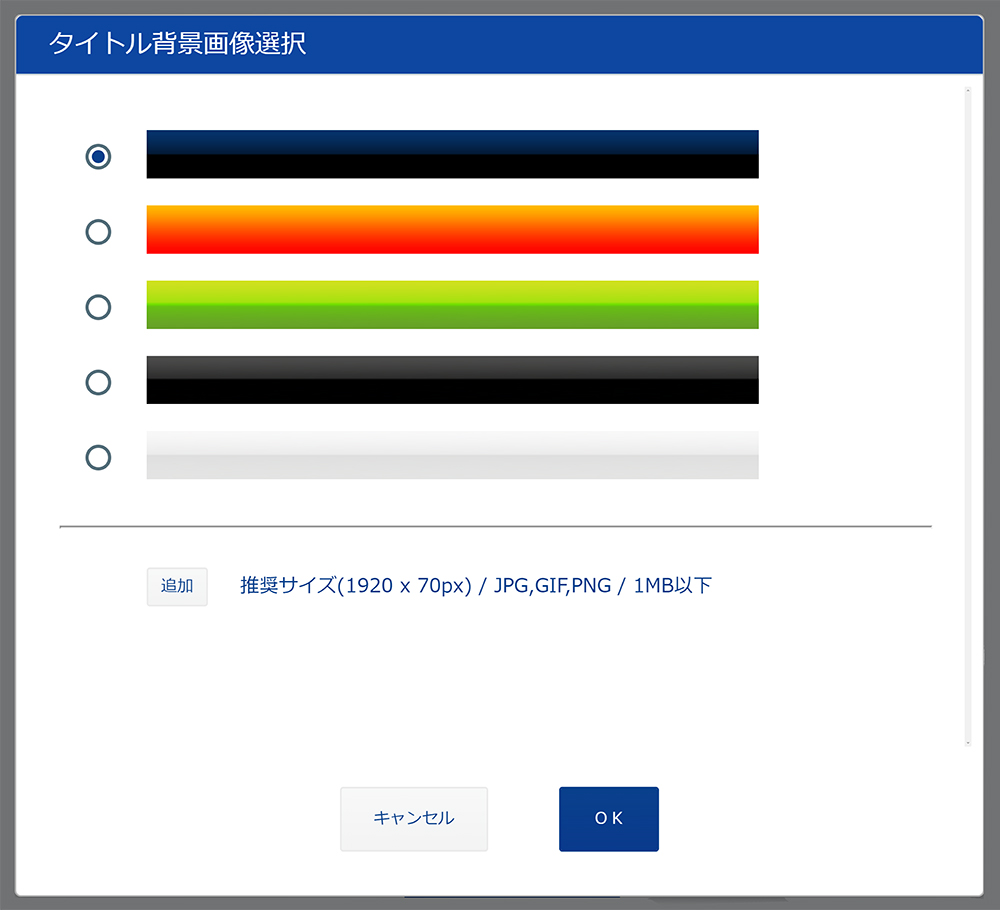Click the white-gray gradient banner preview

click(x=452, y=455)
